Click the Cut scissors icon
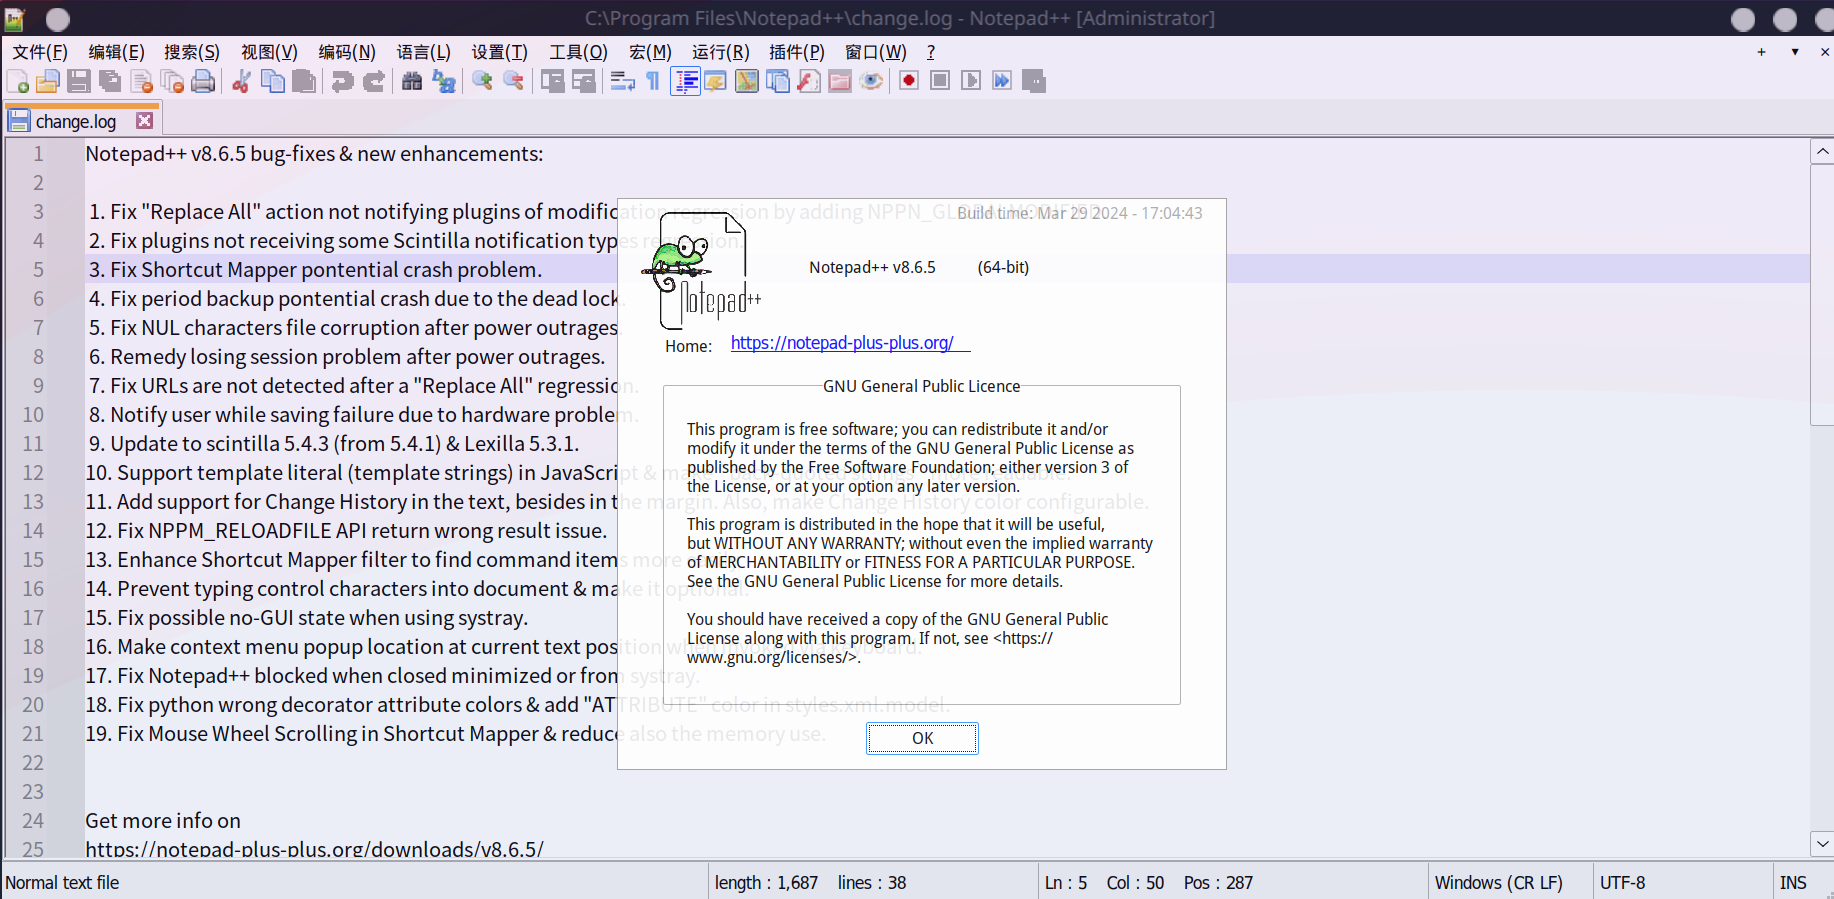 (x=241, y=81)
